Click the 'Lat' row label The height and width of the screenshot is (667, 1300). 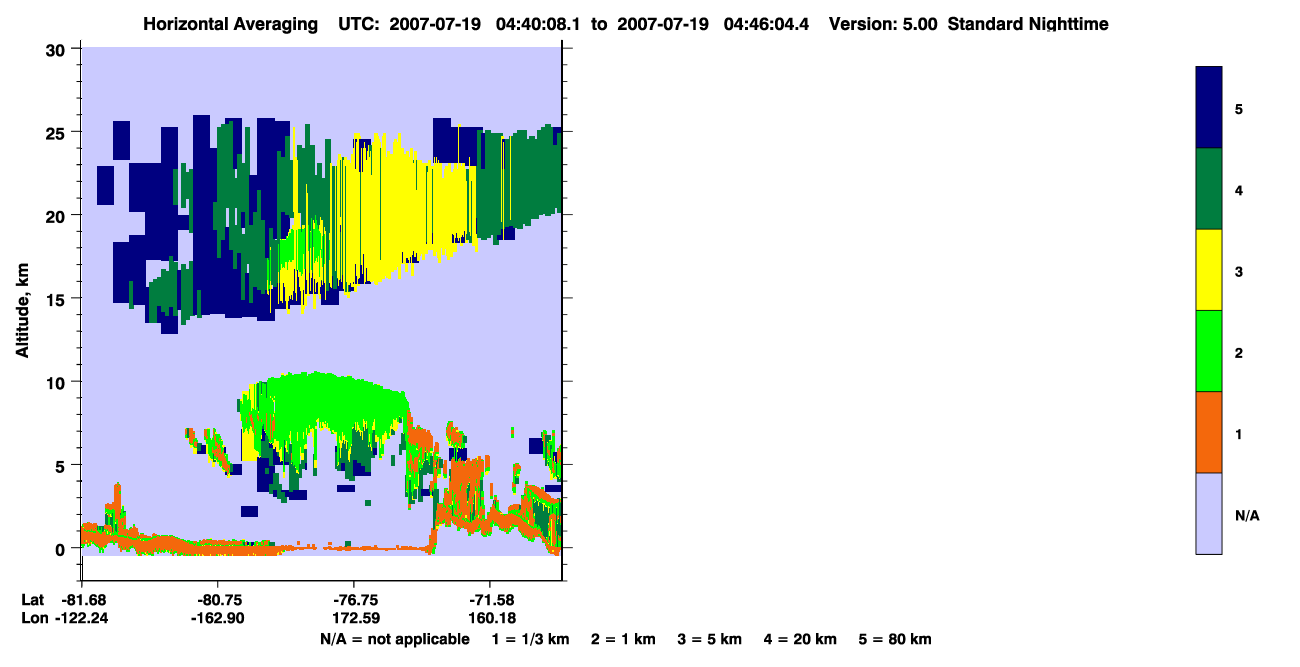[32, 600]
